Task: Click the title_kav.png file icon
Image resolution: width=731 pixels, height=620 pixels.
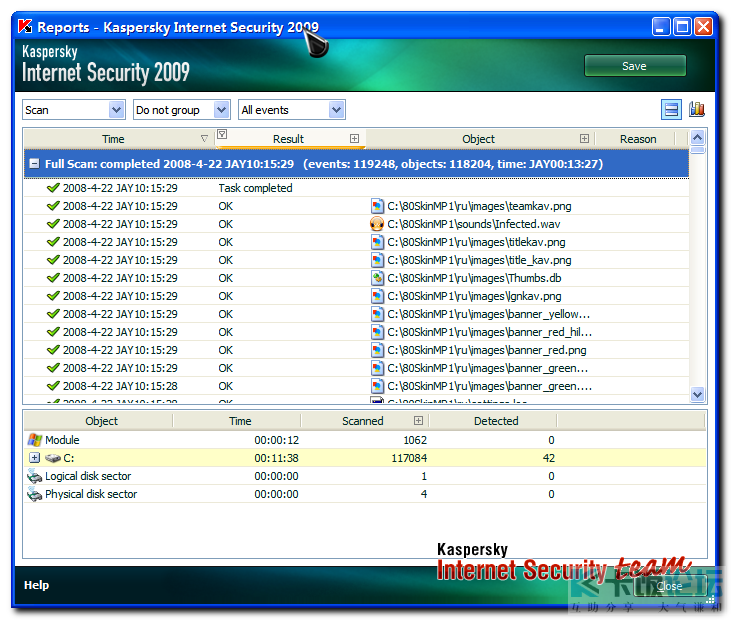Action: (377, 260)
